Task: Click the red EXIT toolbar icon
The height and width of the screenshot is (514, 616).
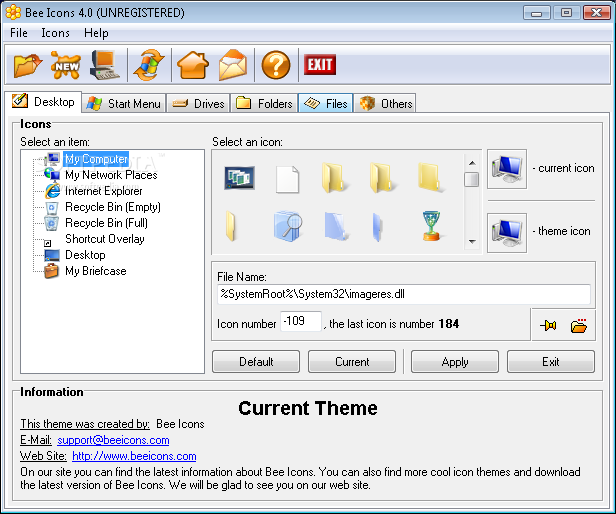Action: (x=320, y=64)
